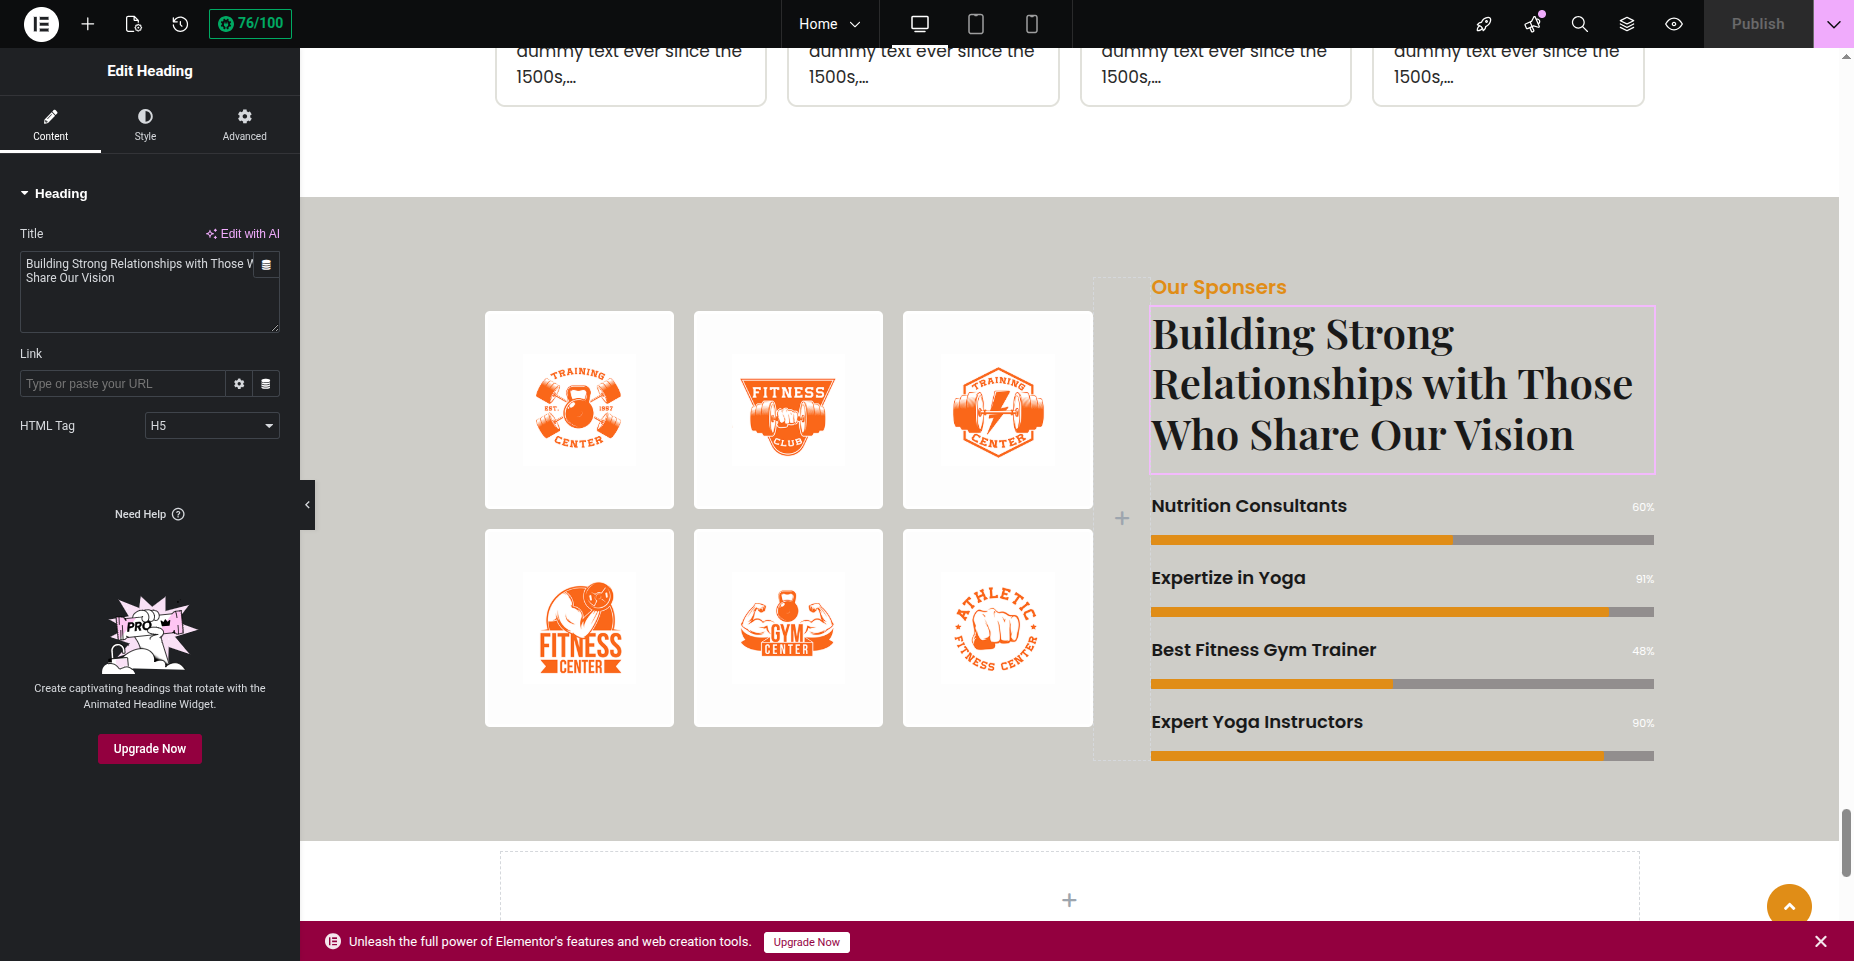Click the Edit with AI link

243,234
